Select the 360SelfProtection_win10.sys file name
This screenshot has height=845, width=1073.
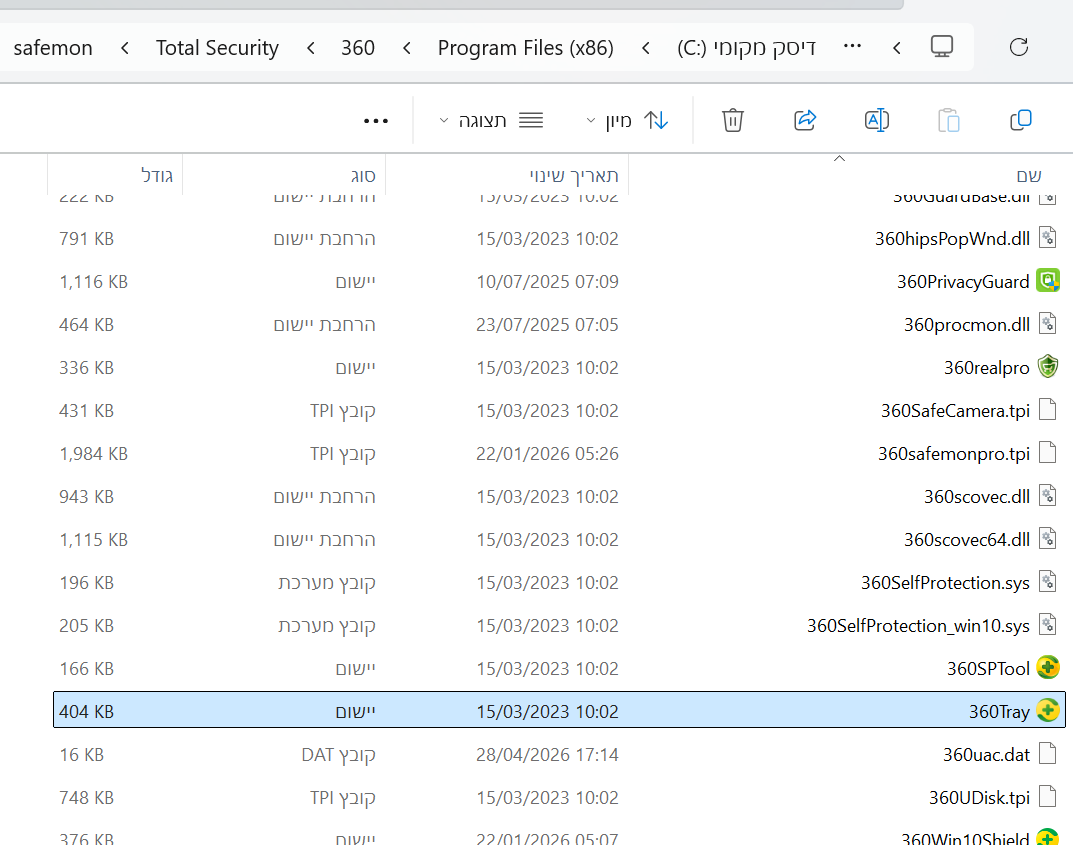tap(918, 625)
